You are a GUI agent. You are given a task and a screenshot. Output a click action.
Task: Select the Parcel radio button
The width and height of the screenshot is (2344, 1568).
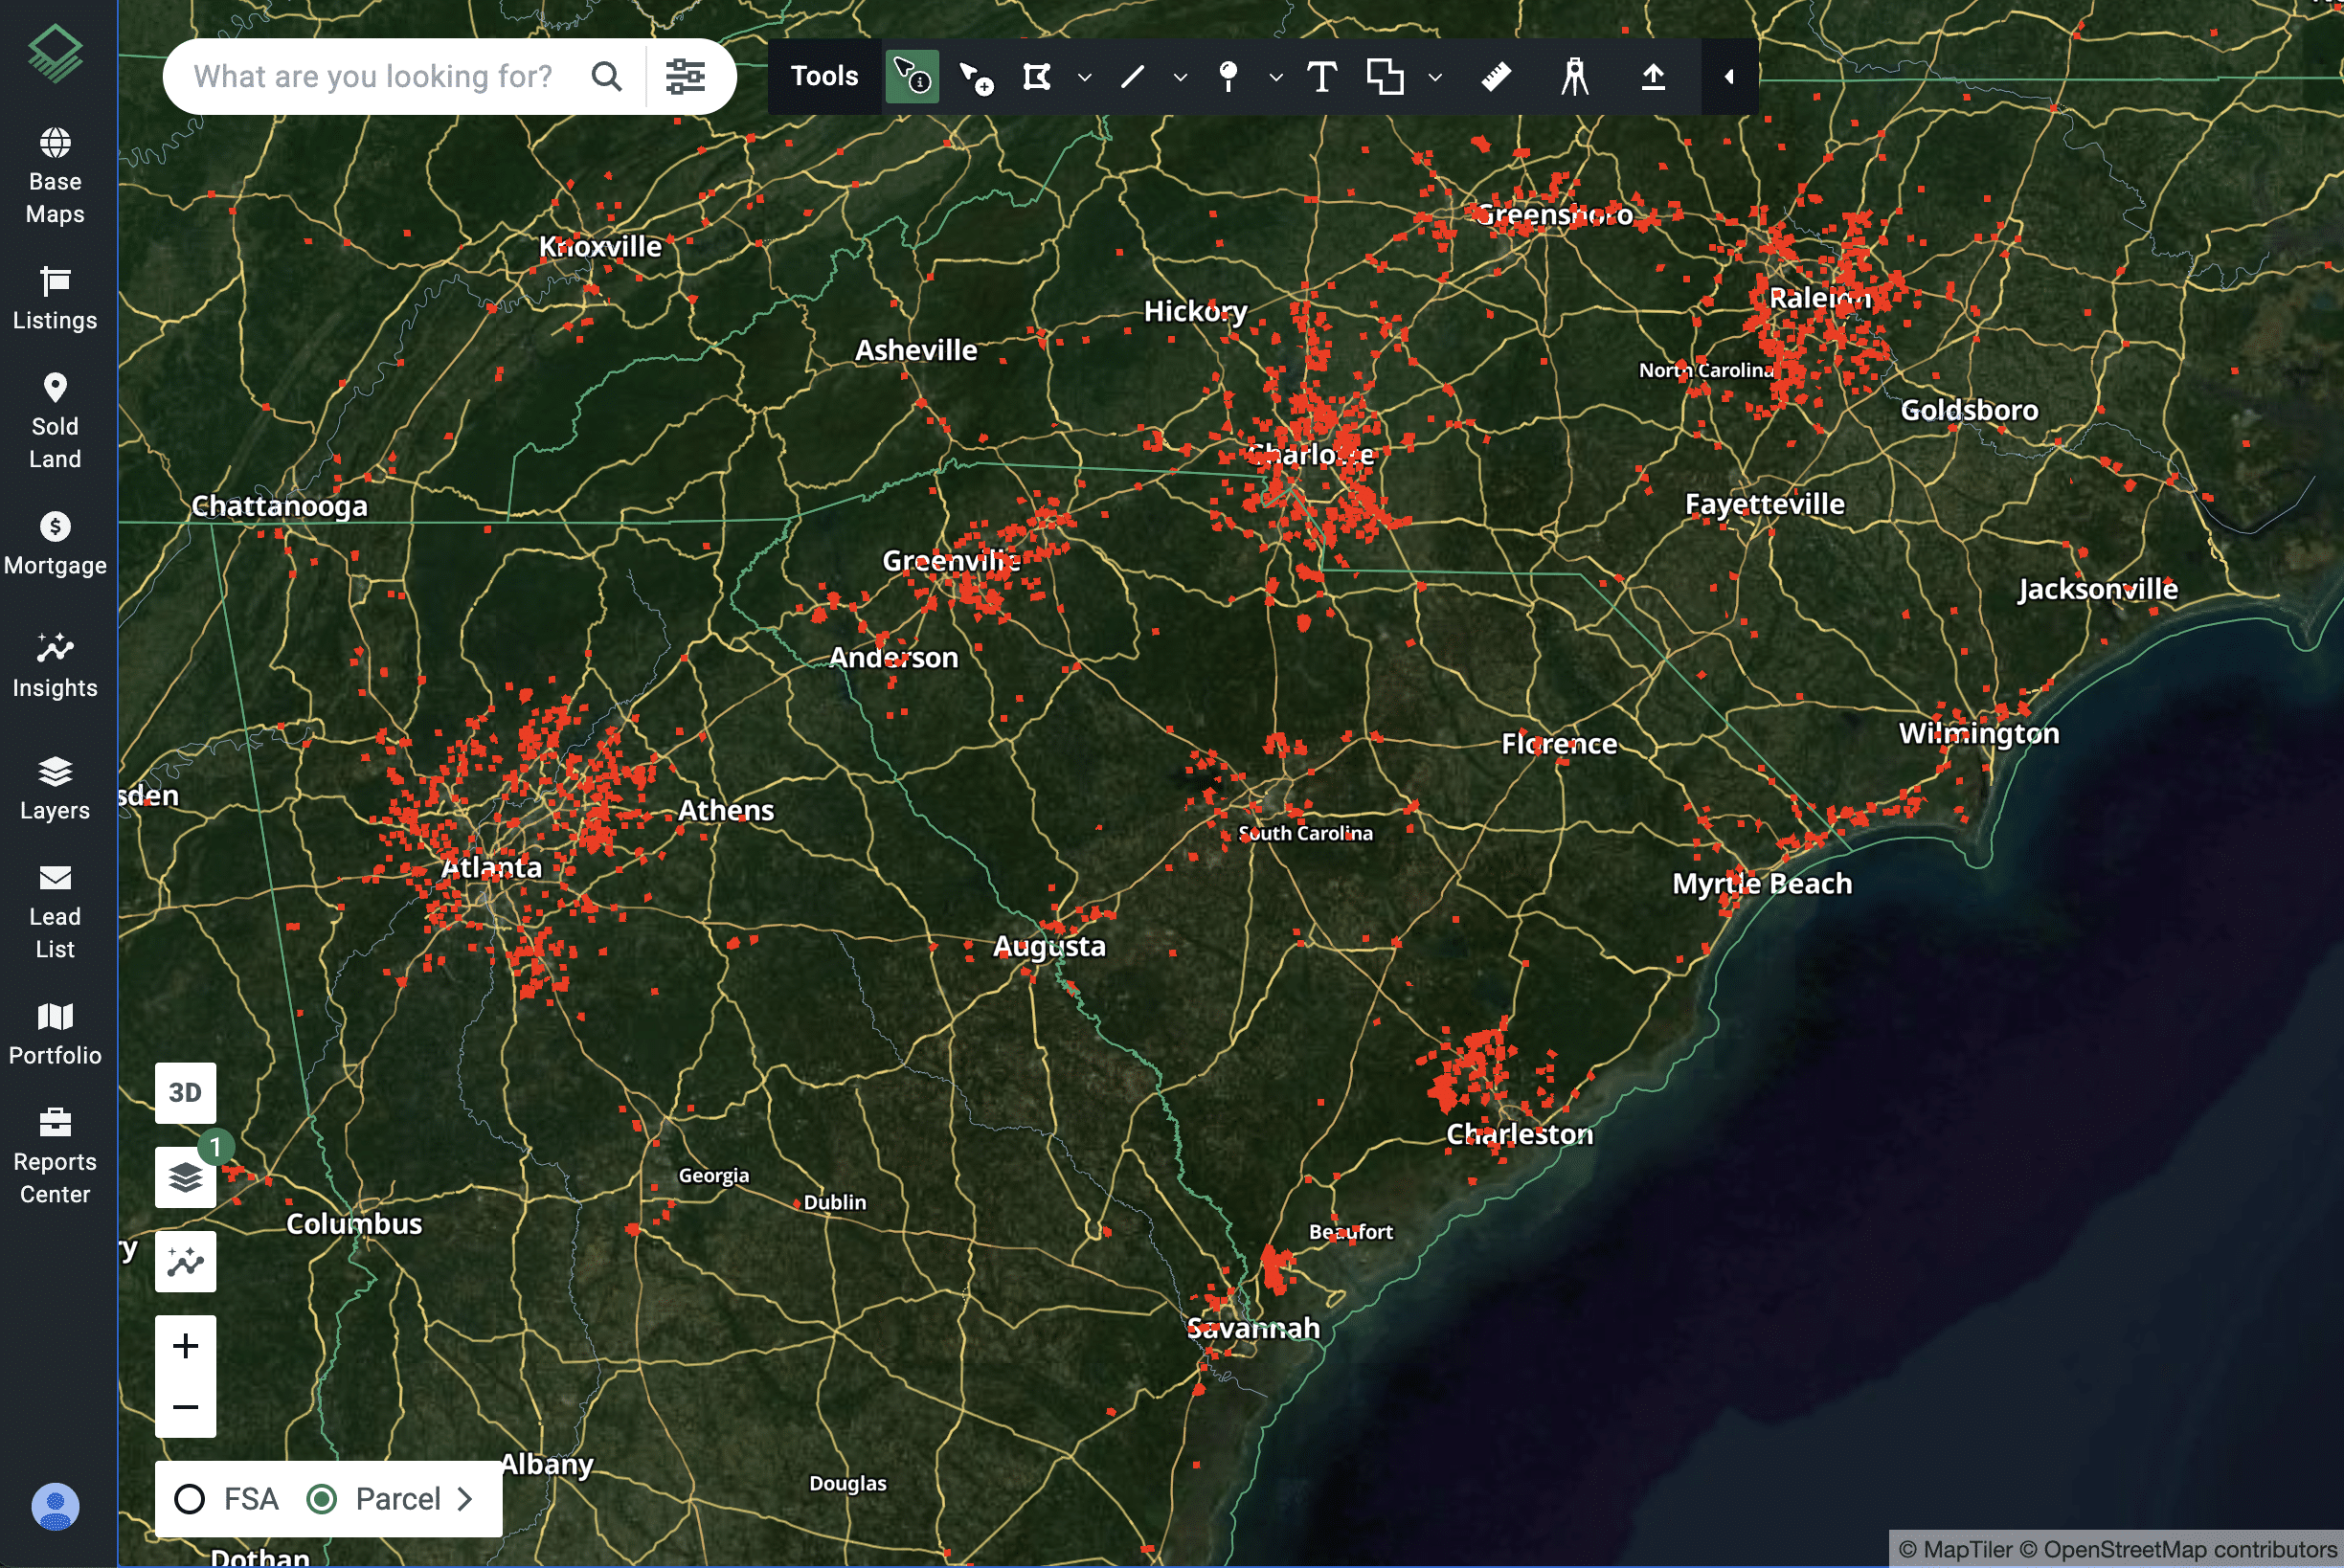click(323, 1498)
